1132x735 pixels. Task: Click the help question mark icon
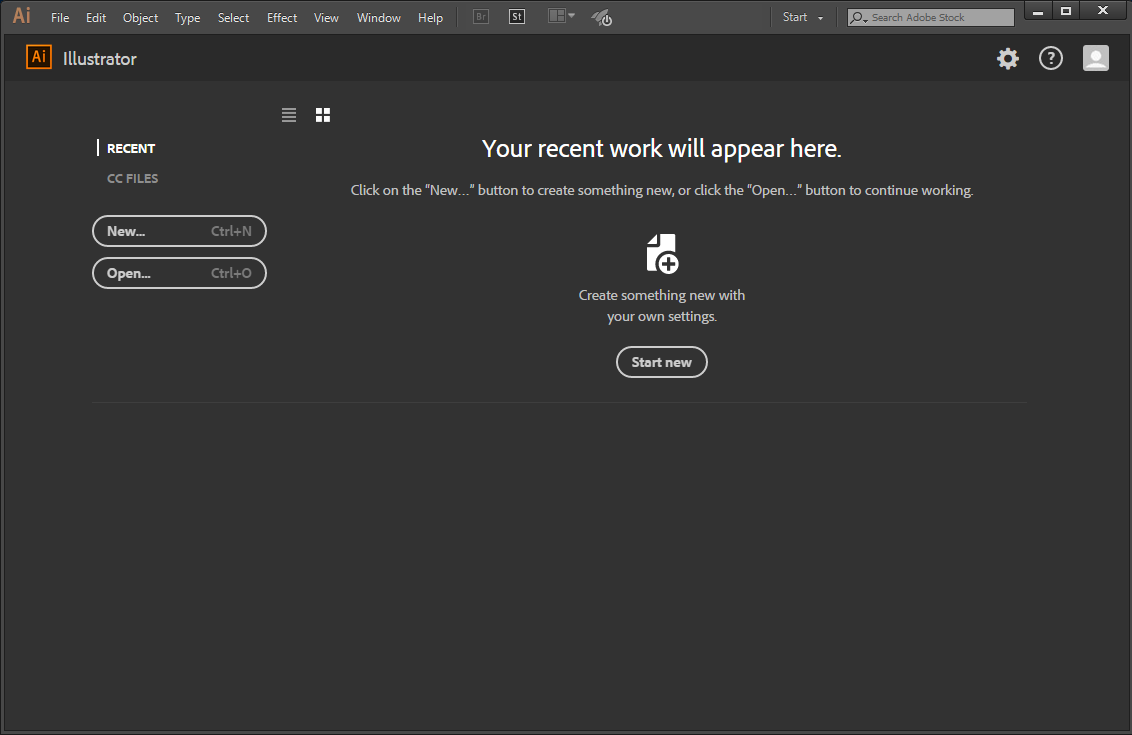pyautogui.click(x=1050, y=58)
